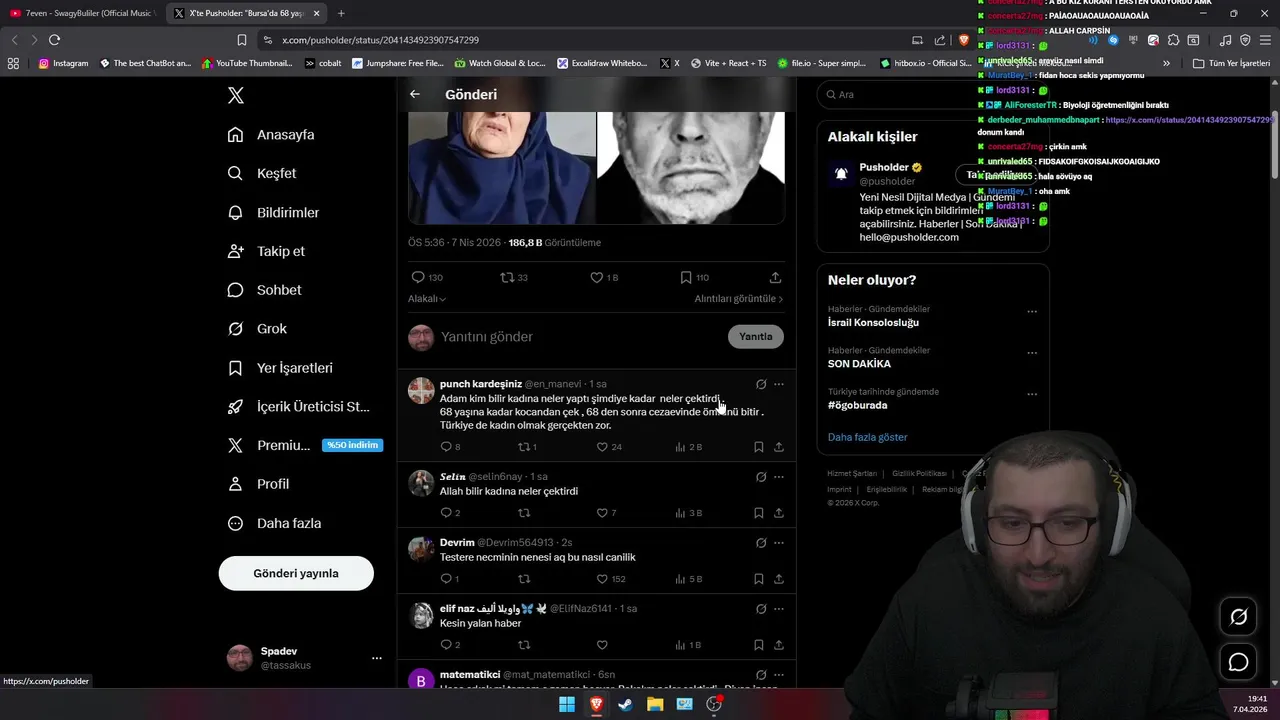The image size is (1280, 720).
Task: Open Spadev account menu dots
Action: pyautogui.click(x=377, y=658)
